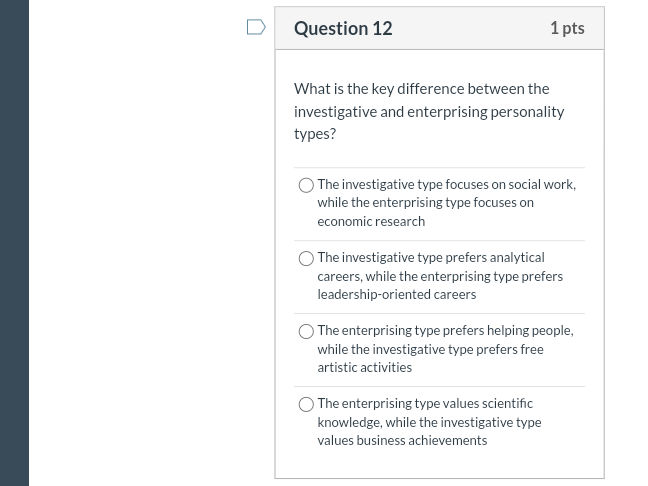This screenshot has height=486, width=648.
Task: Mark the radio button for the helping people answer
Action: [x=306, y=331]
